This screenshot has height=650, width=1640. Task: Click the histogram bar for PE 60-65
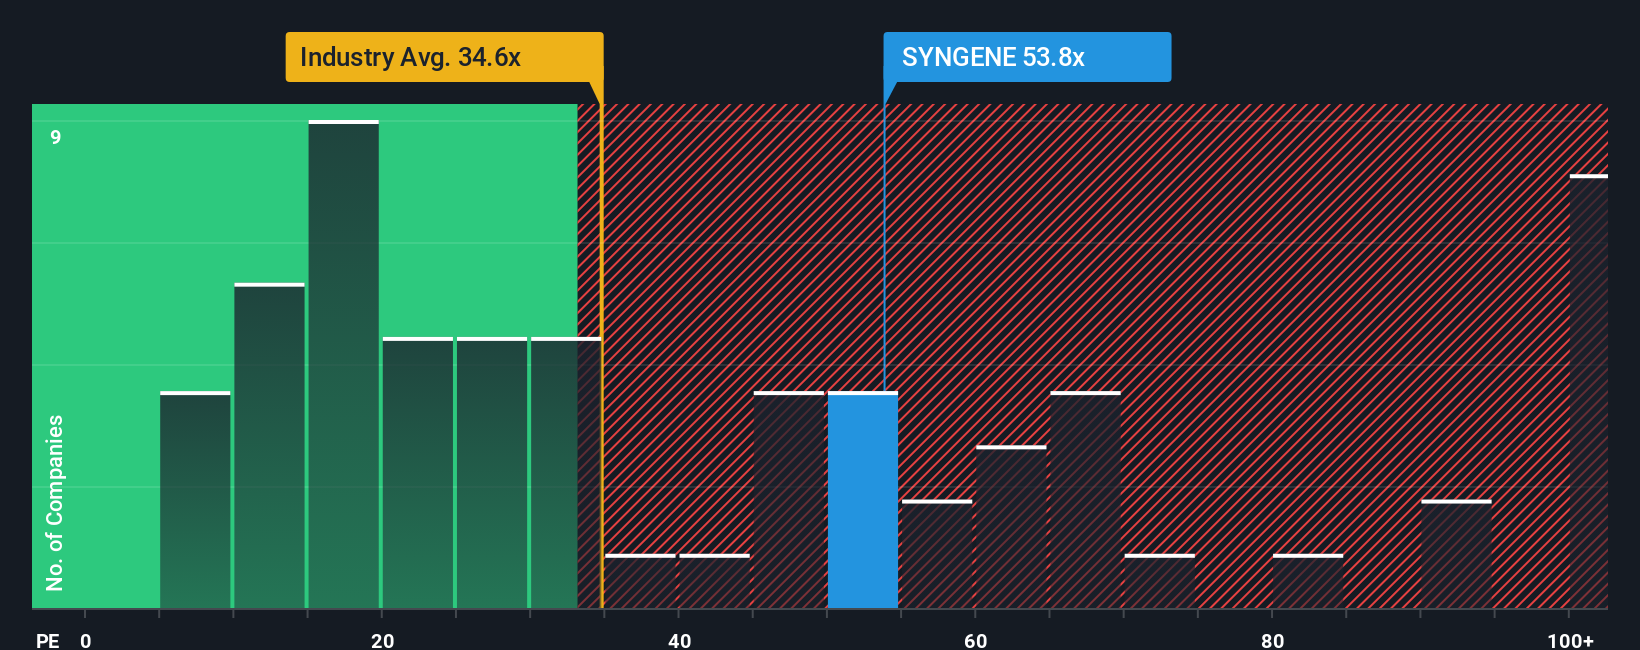1011,527
